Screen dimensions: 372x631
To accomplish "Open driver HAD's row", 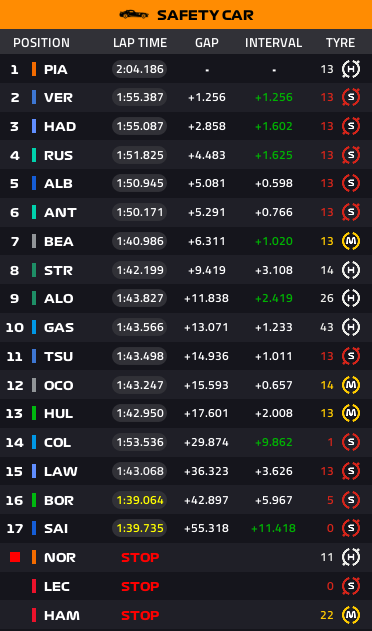I will point(186,126).
